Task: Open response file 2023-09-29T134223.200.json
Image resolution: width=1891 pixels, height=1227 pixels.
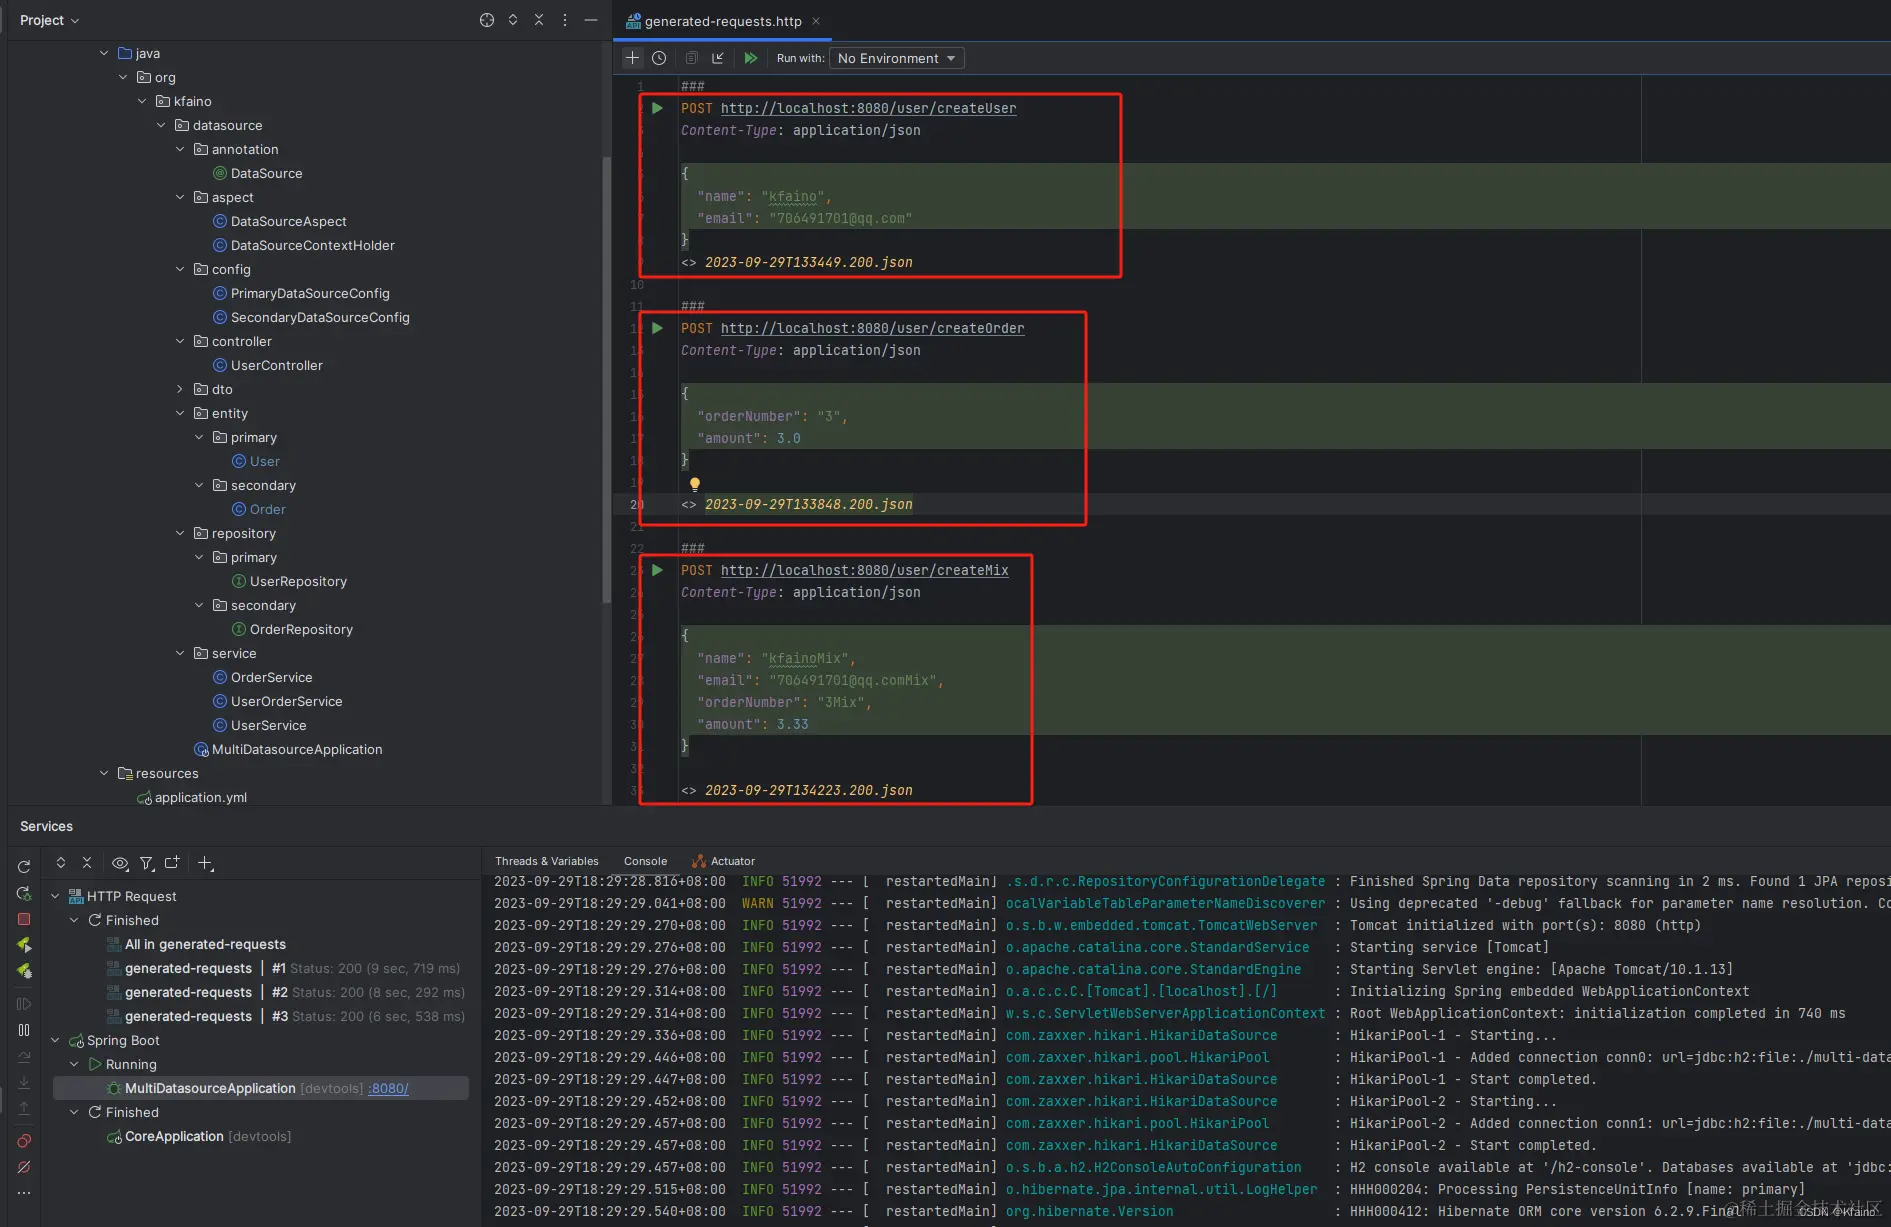Action: (808, 790)
